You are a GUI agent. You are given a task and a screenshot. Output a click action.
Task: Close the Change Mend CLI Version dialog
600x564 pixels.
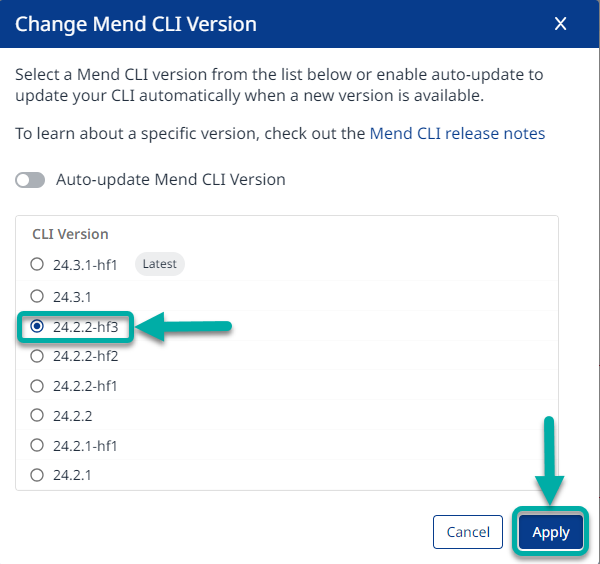tap(560, 24)
